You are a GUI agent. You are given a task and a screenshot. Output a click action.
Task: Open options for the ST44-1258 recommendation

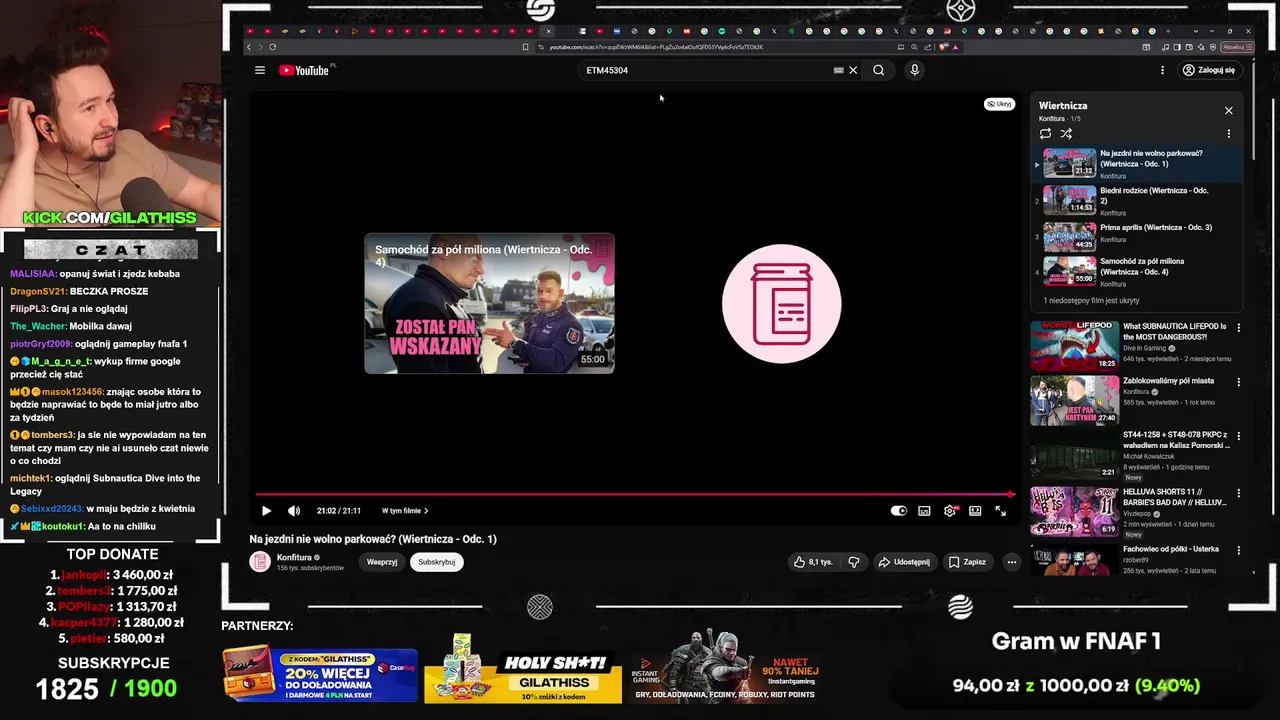1238,437
